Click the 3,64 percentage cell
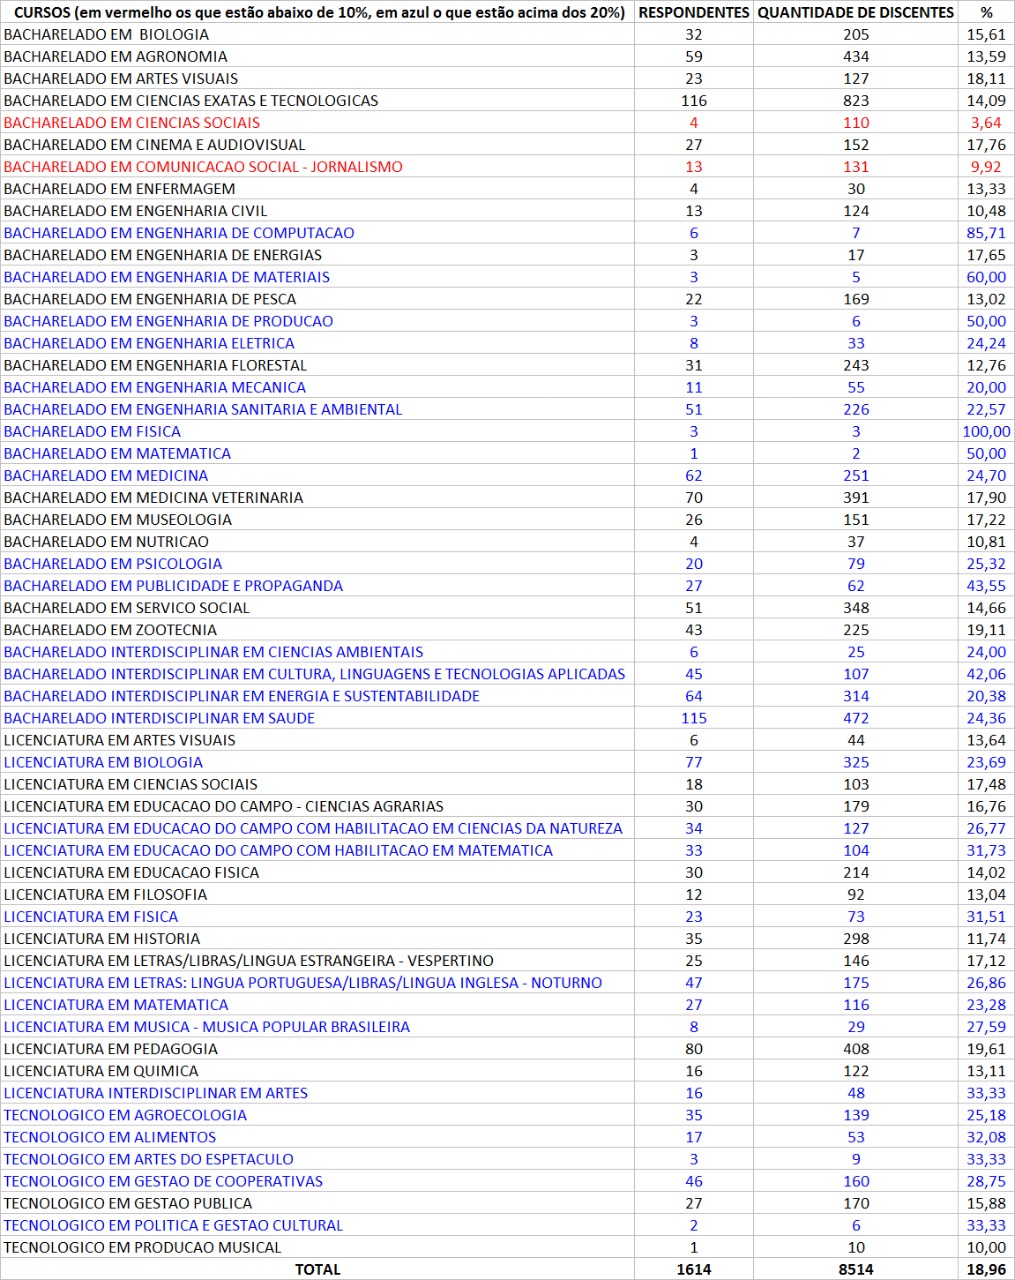Image resolution: width=1015 pixels, height=1280 pixels. pos(985,123)
